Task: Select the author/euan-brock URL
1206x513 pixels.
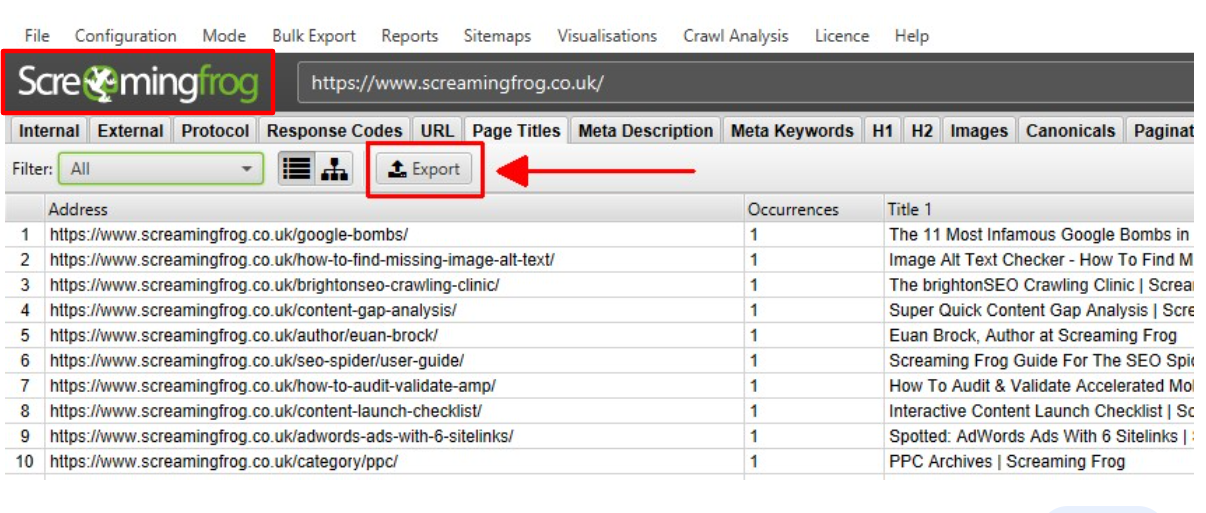Action: point(244,335)
